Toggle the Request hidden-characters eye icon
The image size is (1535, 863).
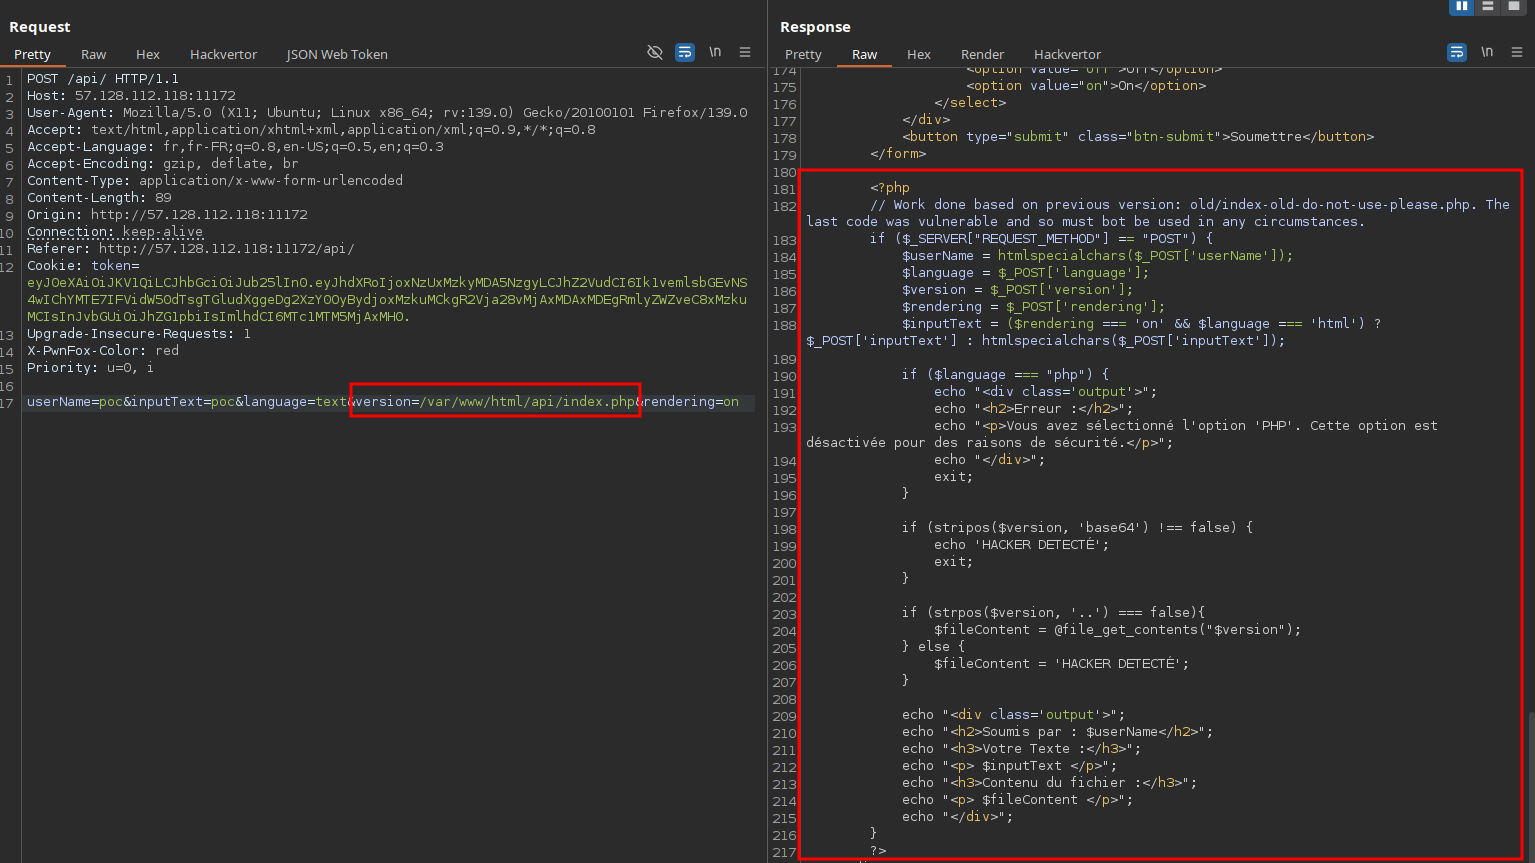[x=655, y=52]
